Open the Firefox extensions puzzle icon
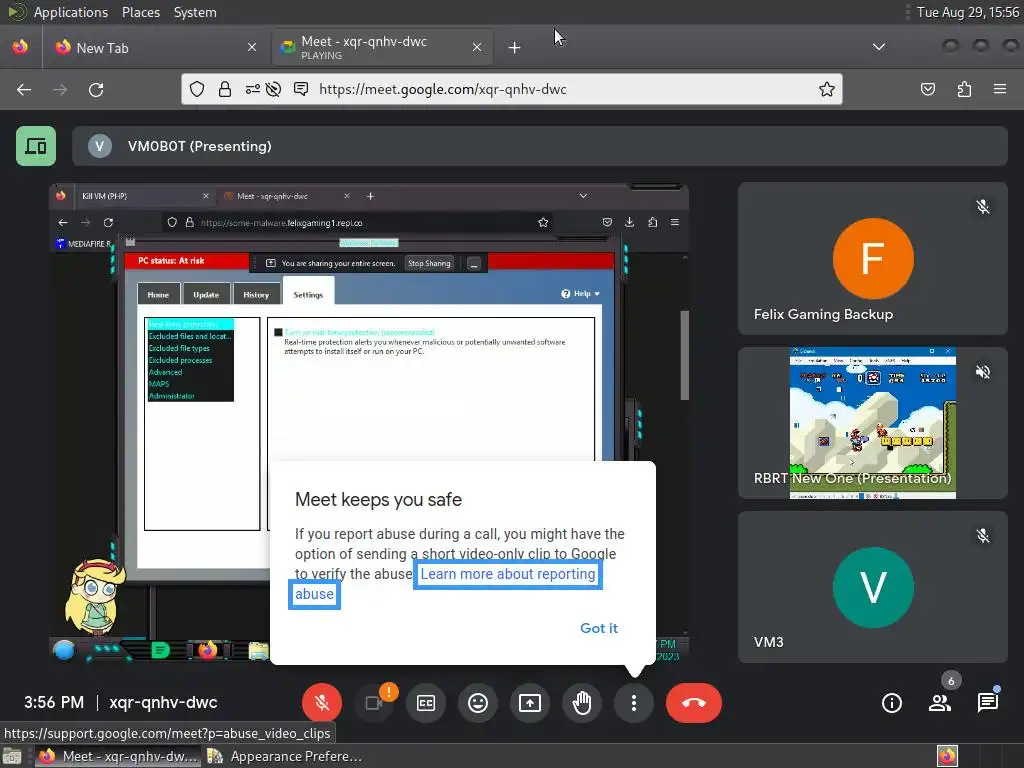Image resolution: width=1024 pixels, height=768 pixels. tap(964, 89)
